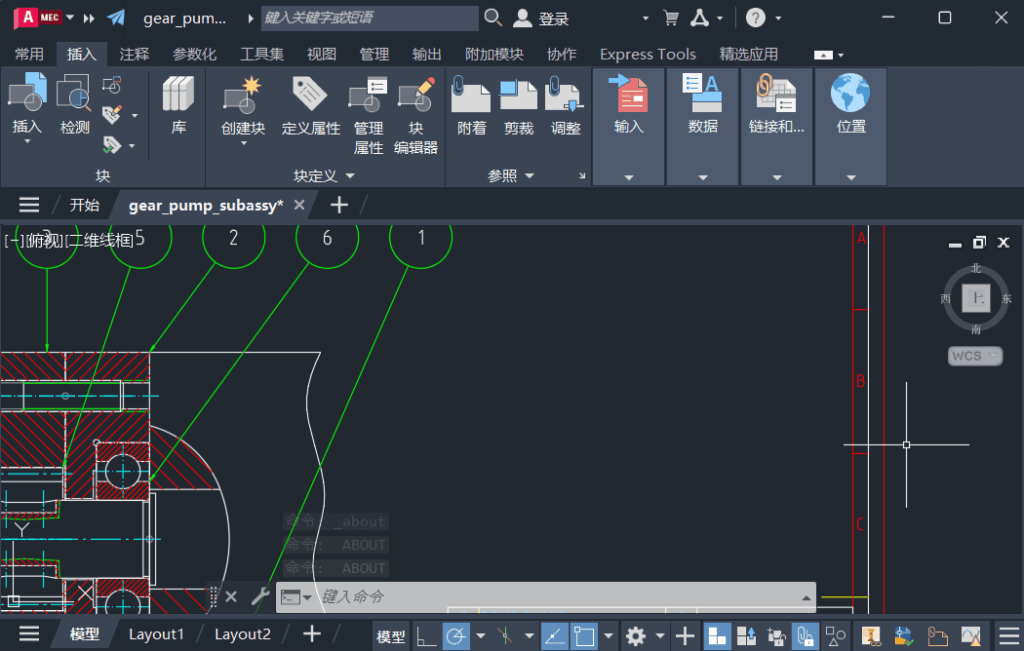Open the Data (数据) panel

point(702,127)
